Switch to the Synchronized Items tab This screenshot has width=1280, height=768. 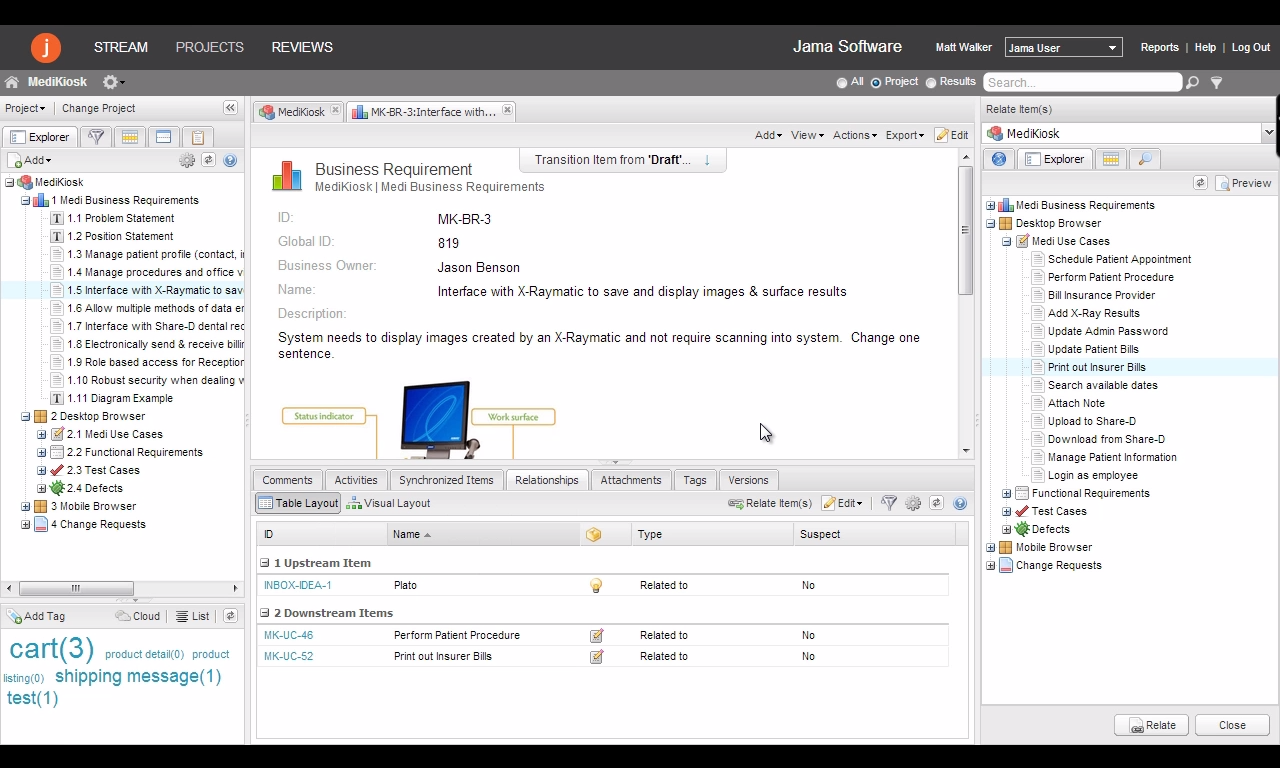446,480
